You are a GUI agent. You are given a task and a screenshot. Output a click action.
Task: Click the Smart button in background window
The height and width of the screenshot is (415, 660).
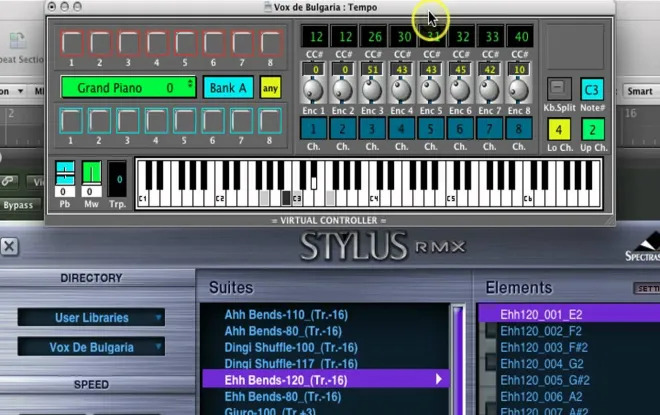click(640, 91)
